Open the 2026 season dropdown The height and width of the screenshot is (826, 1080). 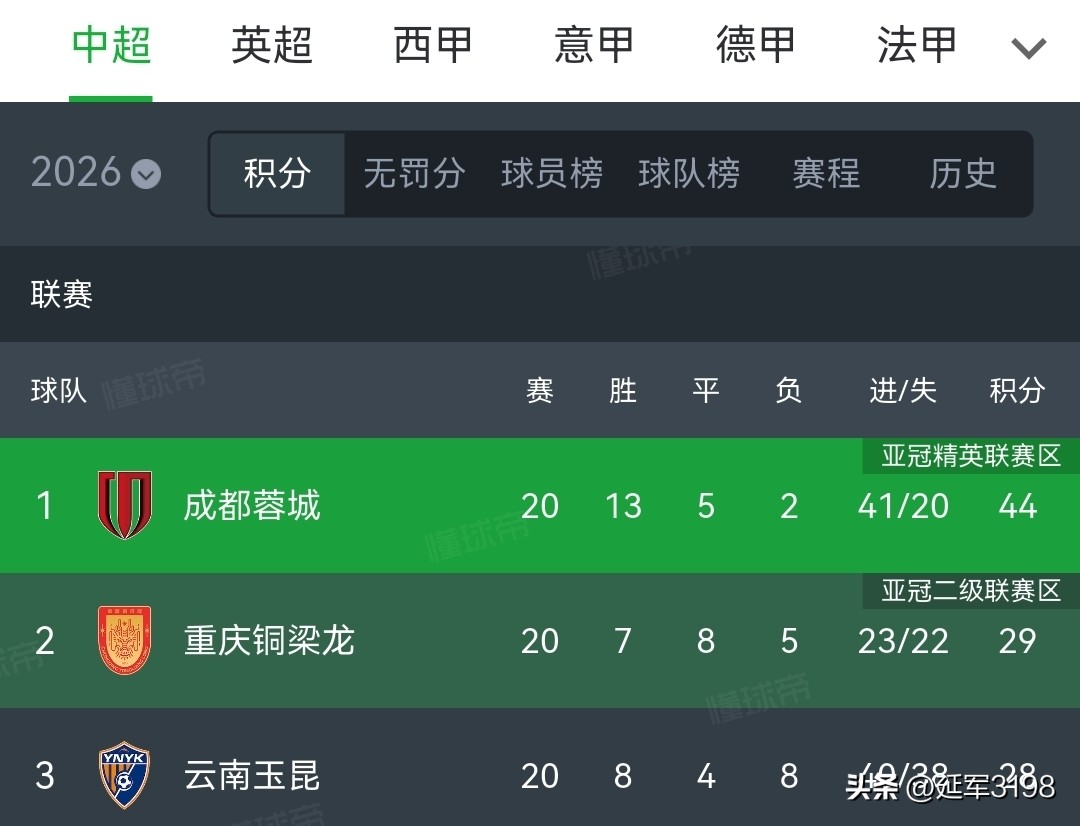tap(96, 173)
